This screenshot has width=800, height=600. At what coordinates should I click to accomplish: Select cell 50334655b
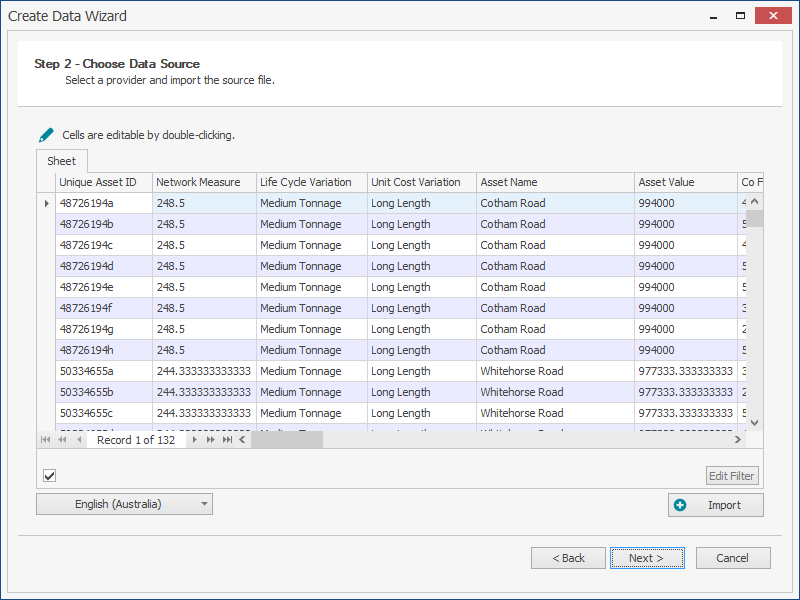coord(104,392)
